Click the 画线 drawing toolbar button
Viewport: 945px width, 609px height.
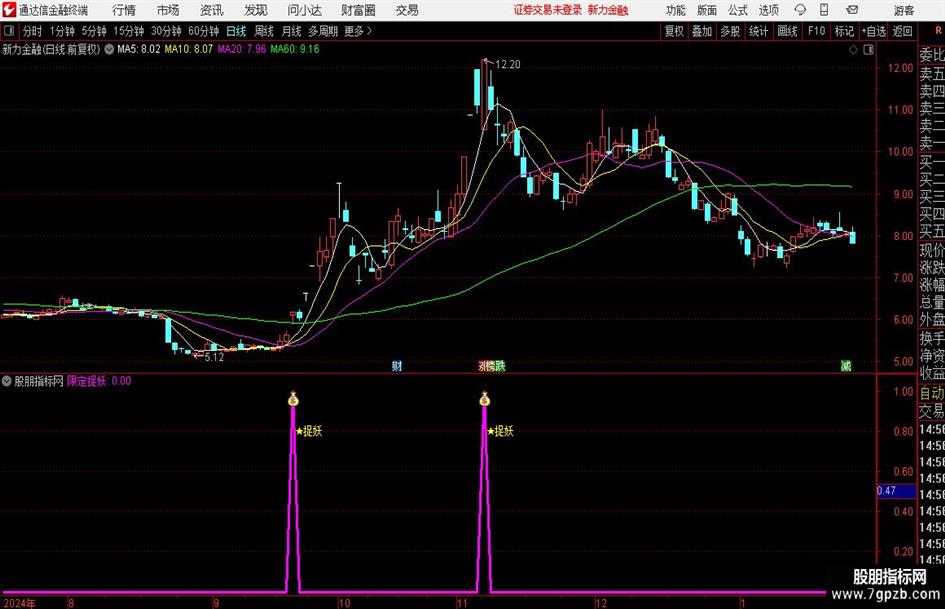(787, 31)
